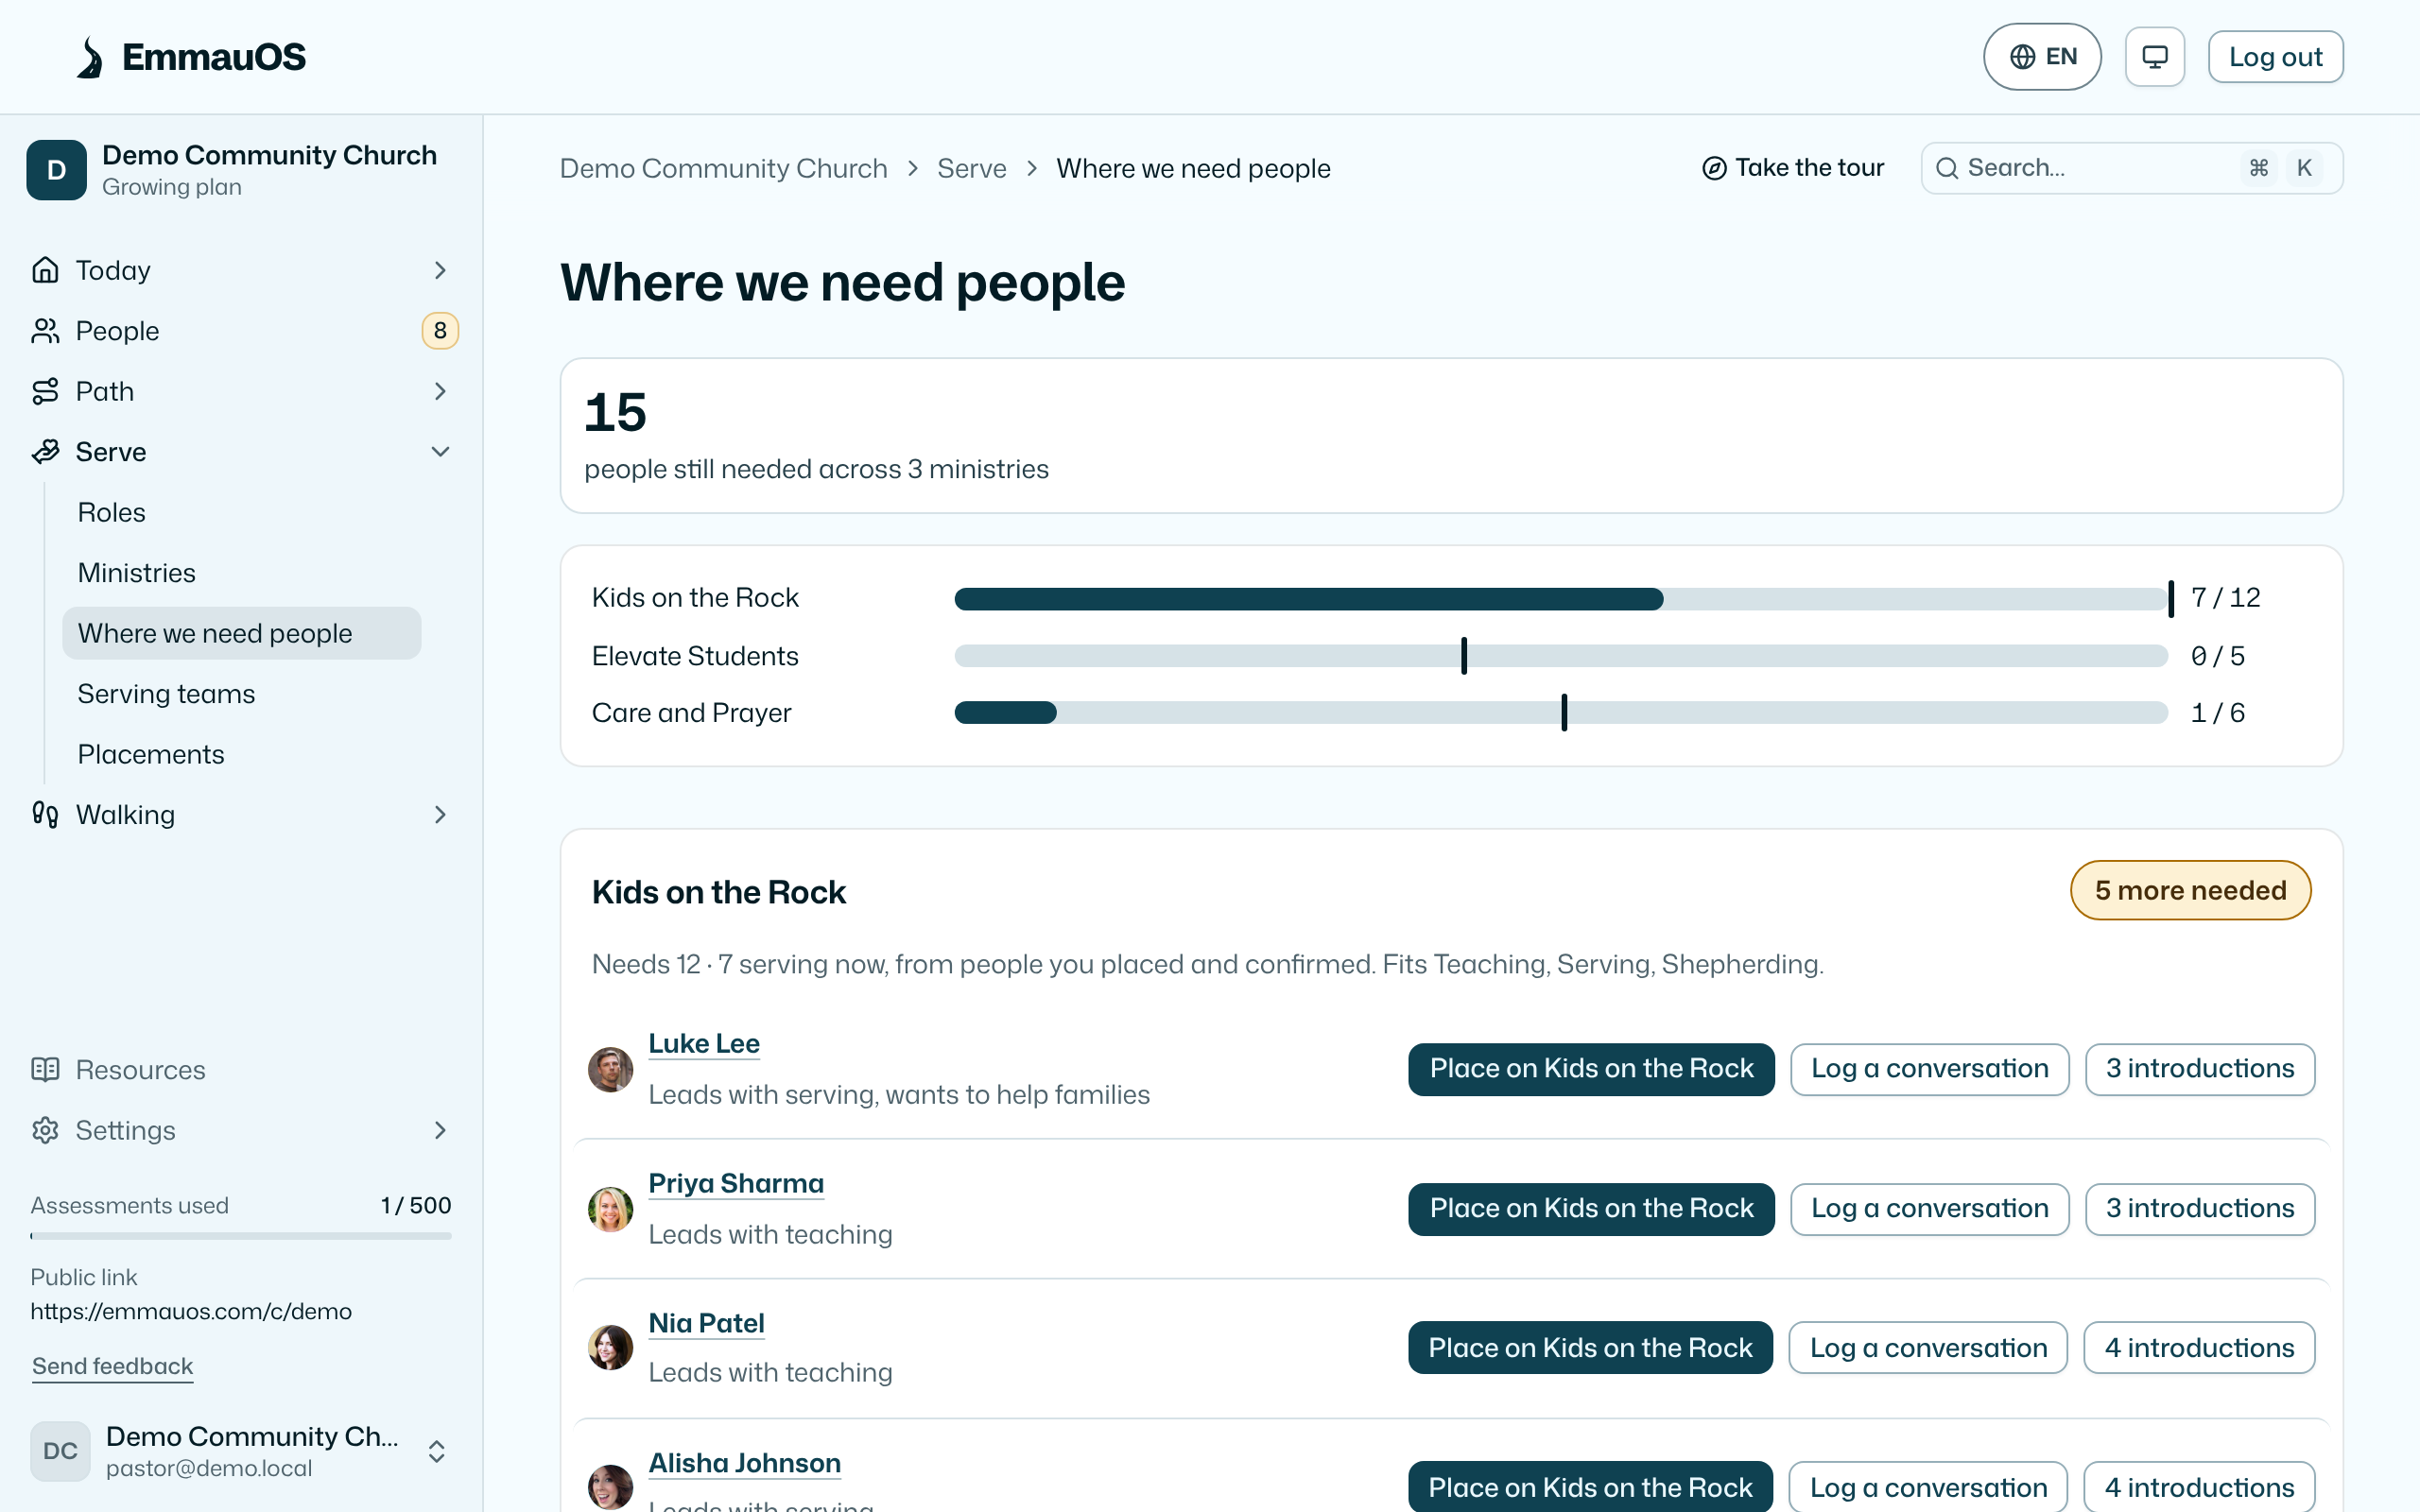The height and width of the screenshot is (1512, 2420).
Task: Click the Serve hand icon
Action: click(x=45, y=452)
